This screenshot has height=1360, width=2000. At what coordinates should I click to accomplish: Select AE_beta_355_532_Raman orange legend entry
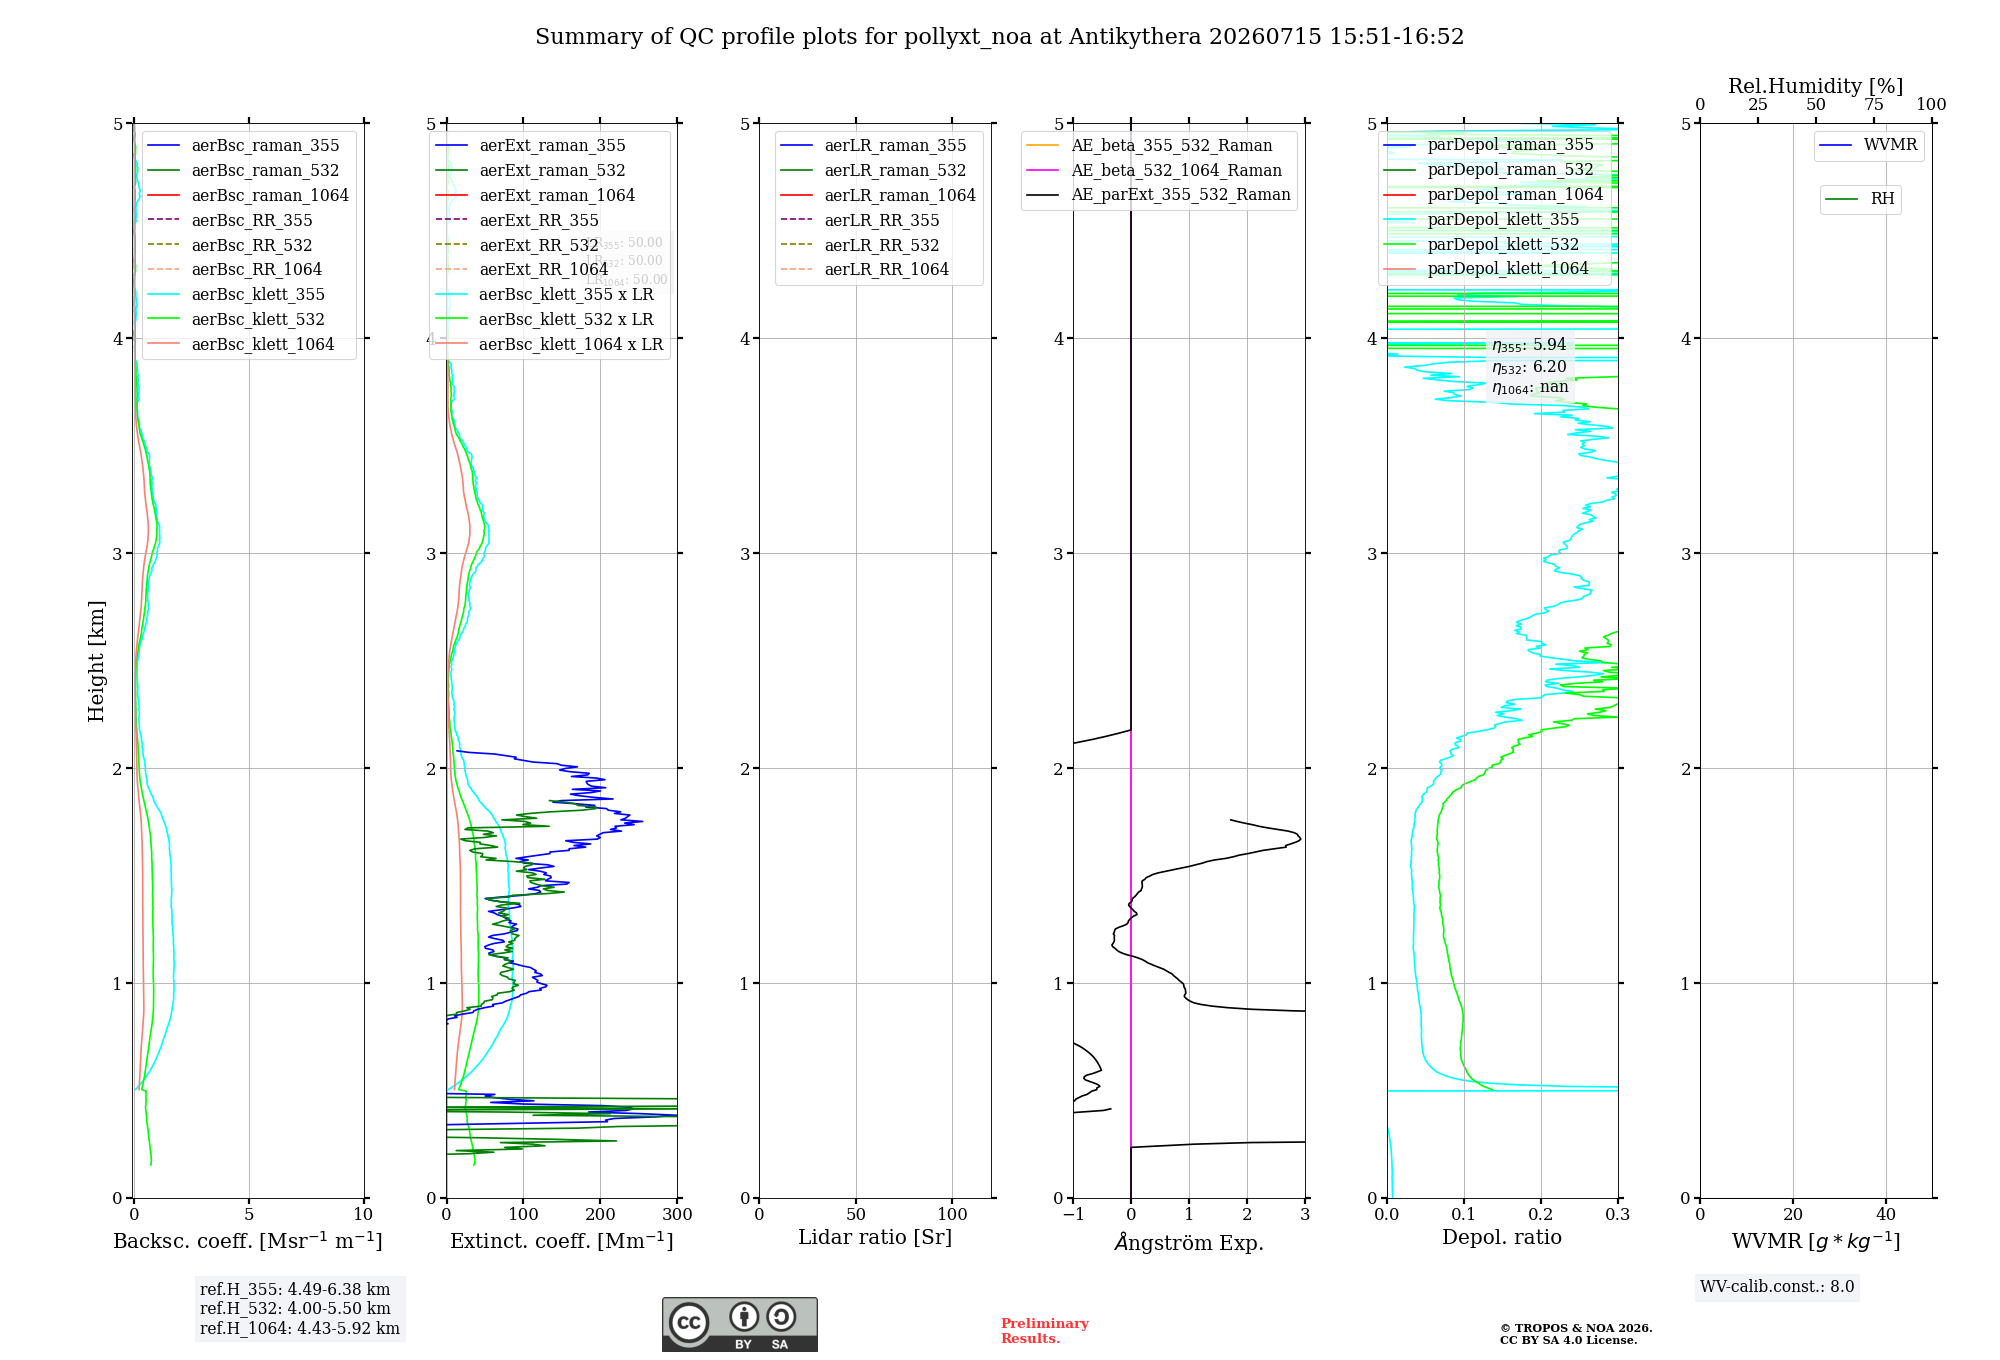[1149, 146]
